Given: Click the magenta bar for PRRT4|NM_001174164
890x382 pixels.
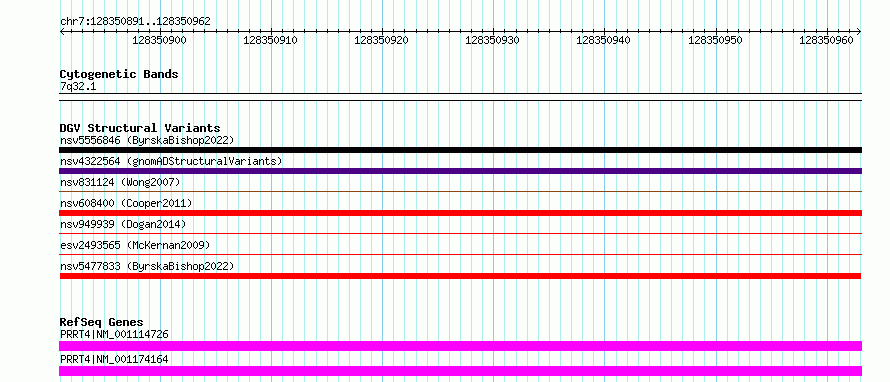Looking at the screenshot, I should (x=460, y=371).
